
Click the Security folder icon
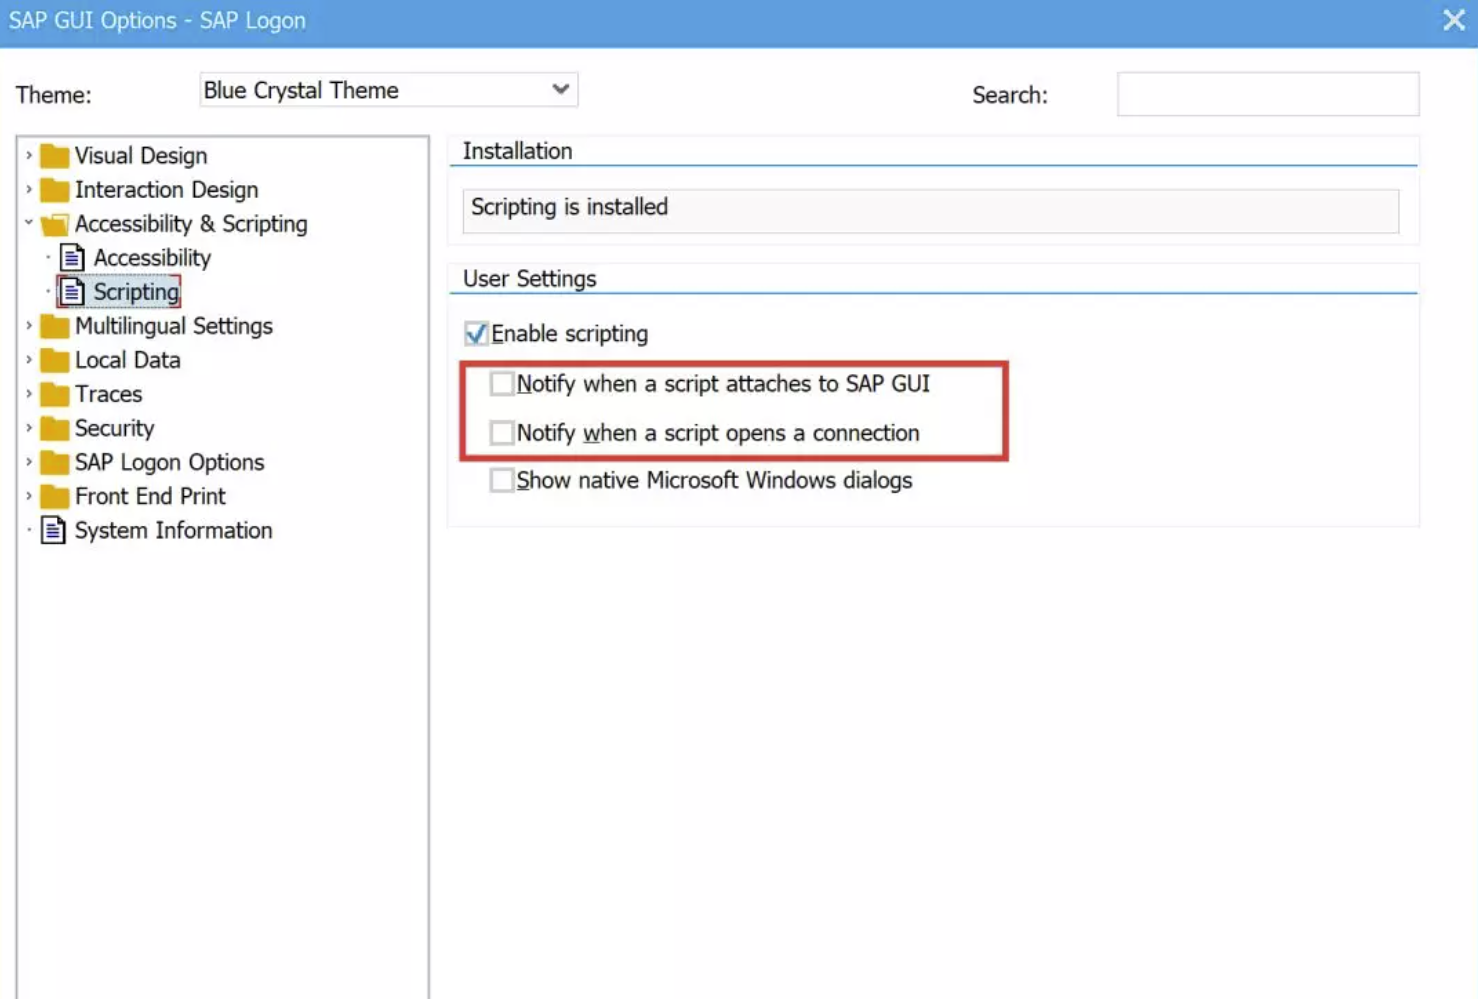[x=54, y=428]
